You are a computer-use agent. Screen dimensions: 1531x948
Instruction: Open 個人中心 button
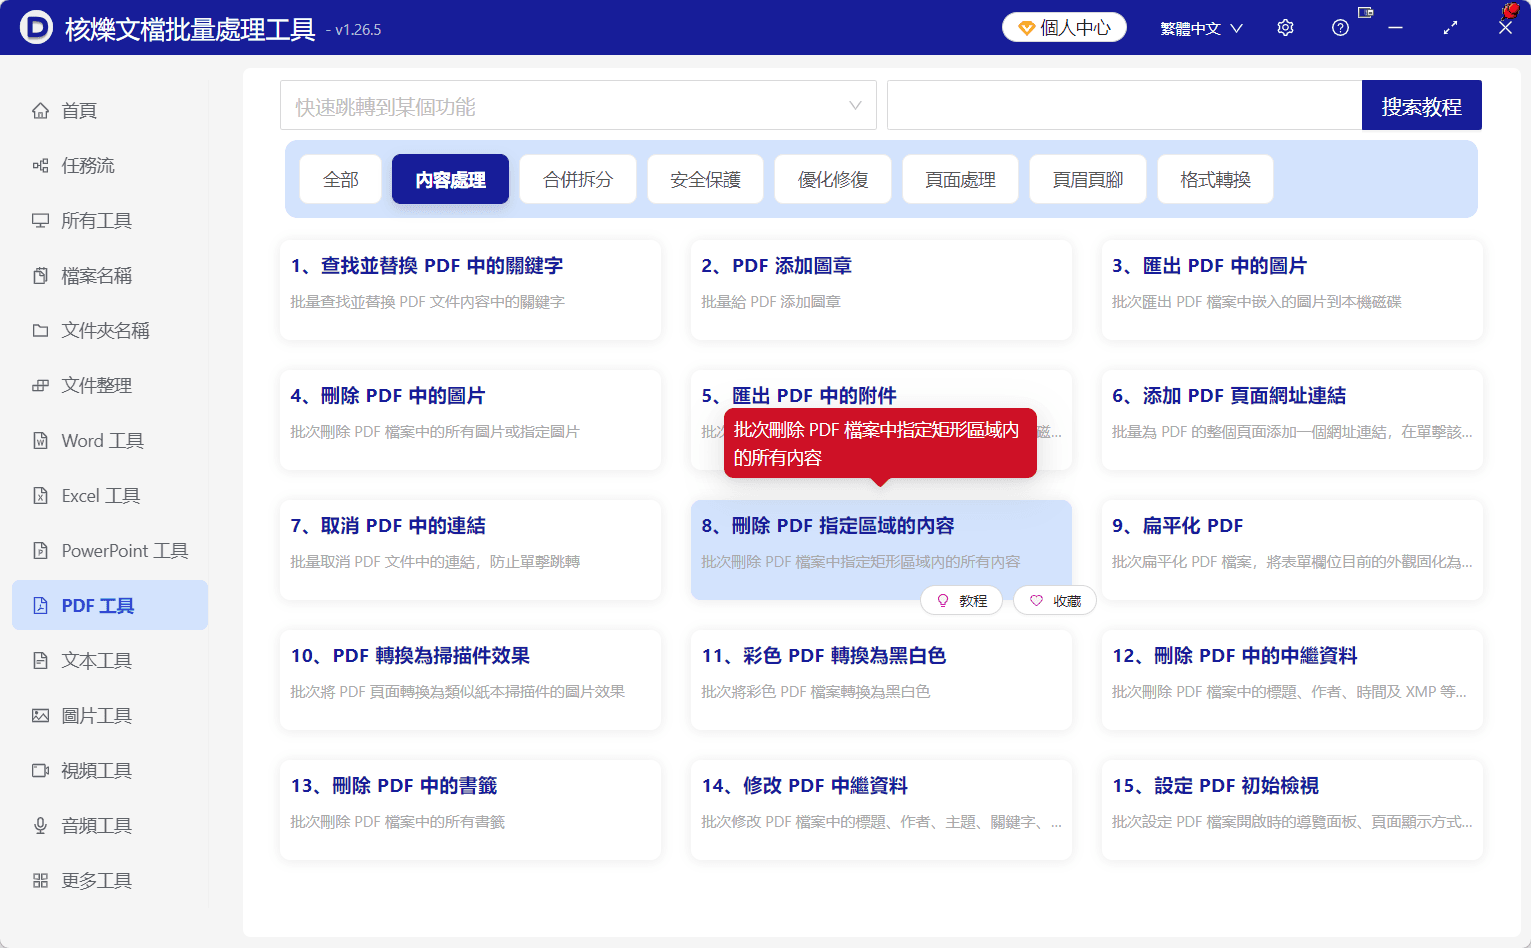click(1064, 28)
